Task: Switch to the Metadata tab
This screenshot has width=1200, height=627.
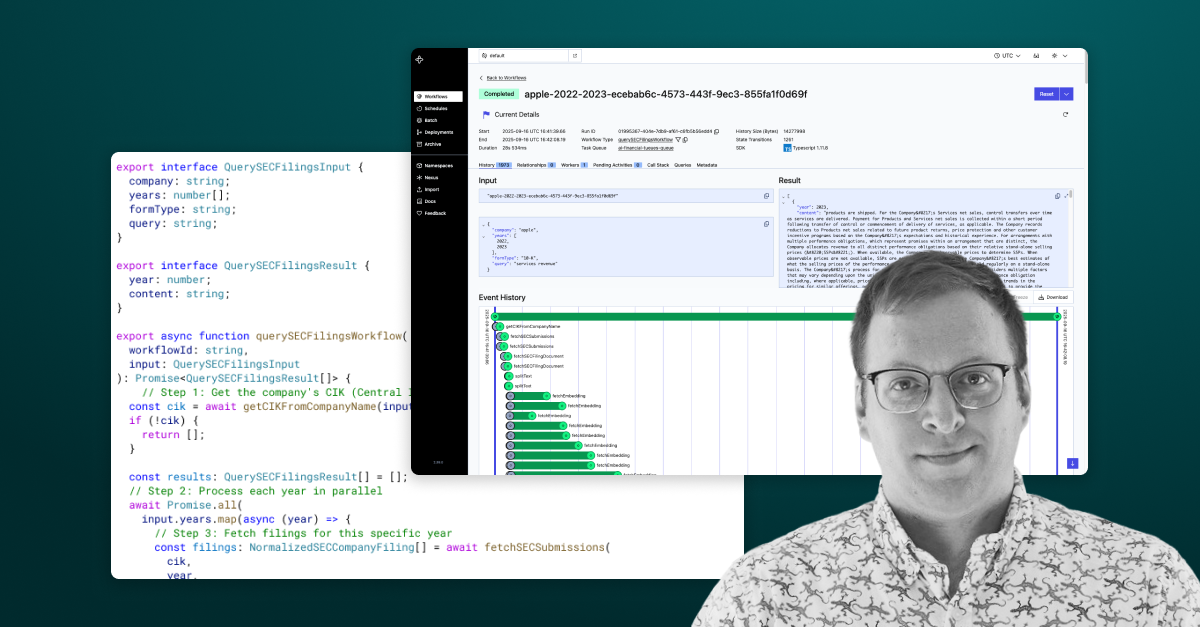Action: (x=706, y=165)
